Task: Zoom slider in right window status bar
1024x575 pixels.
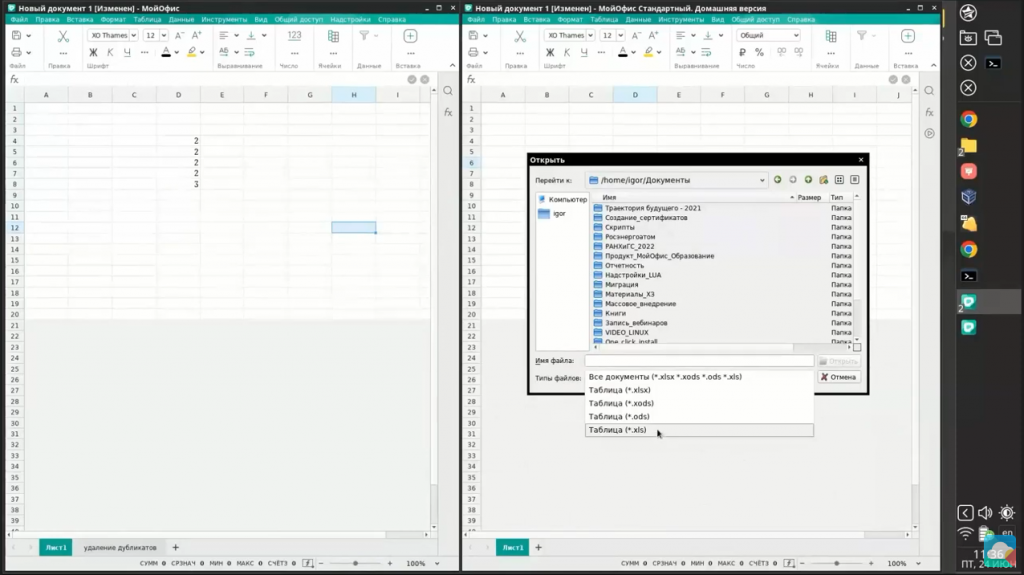Action: point(837,563)
